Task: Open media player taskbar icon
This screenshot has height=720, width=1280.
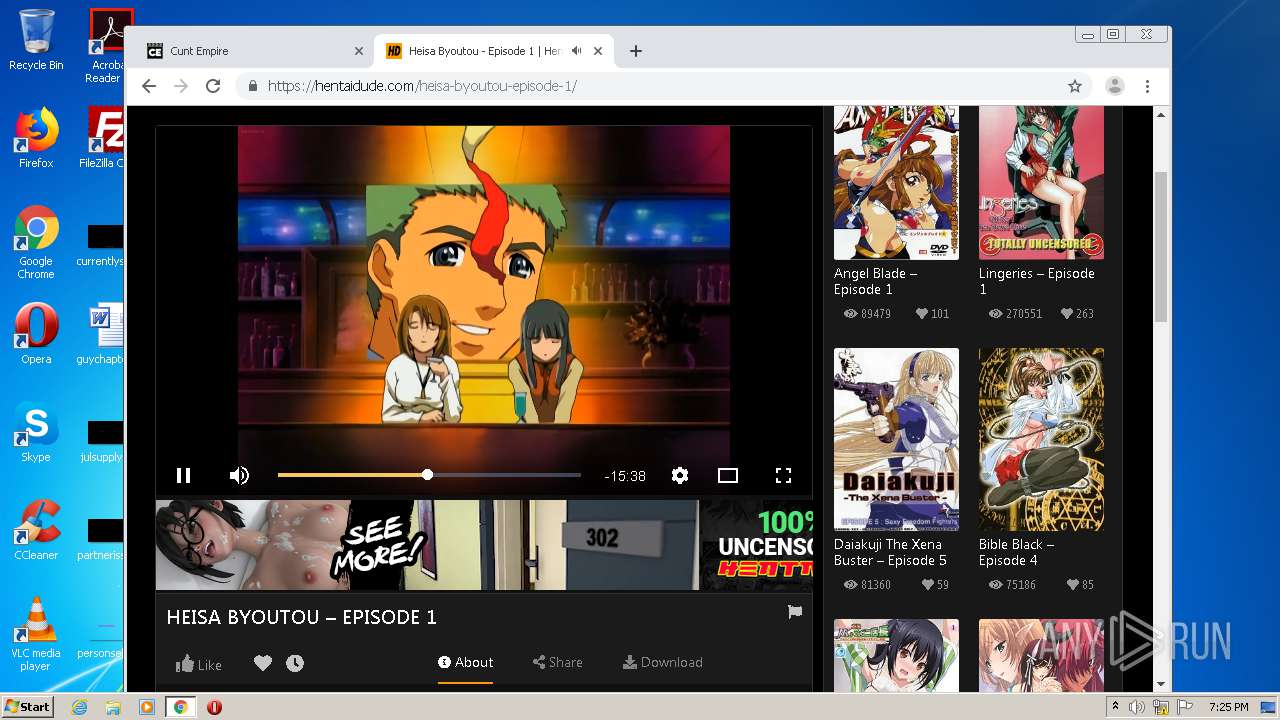Action: coord(147,707)
